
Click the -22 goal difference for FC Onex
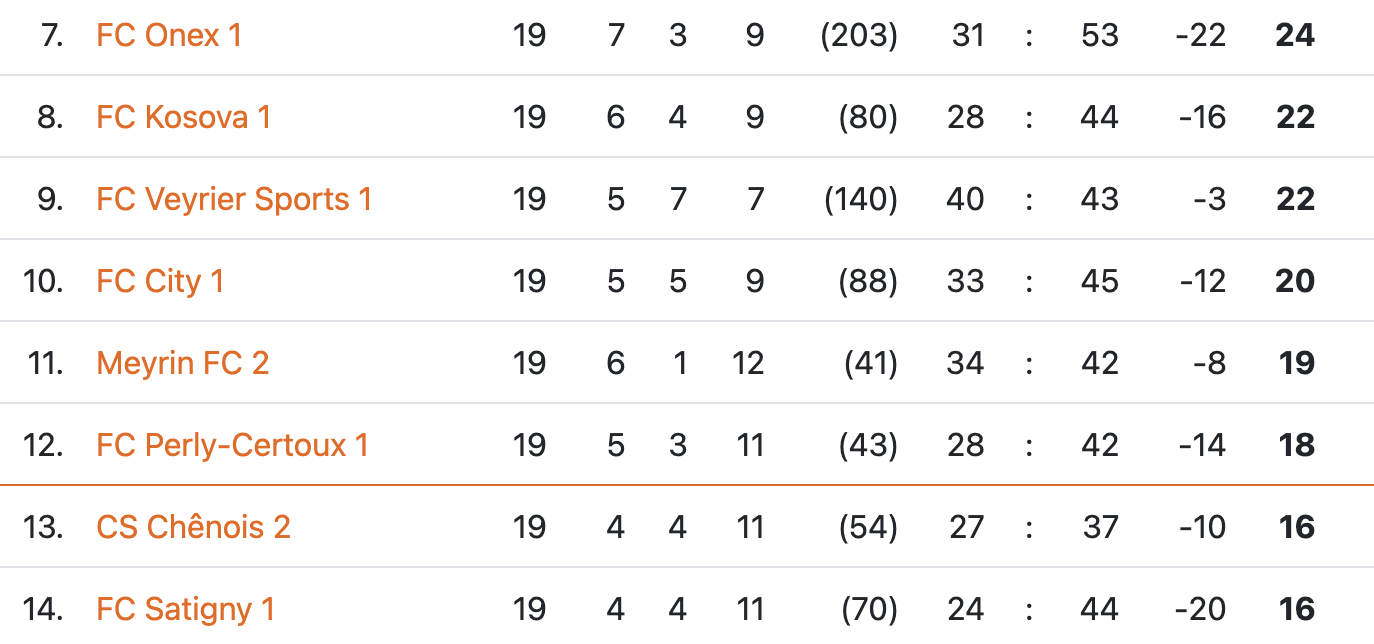tap(1201, 36)
